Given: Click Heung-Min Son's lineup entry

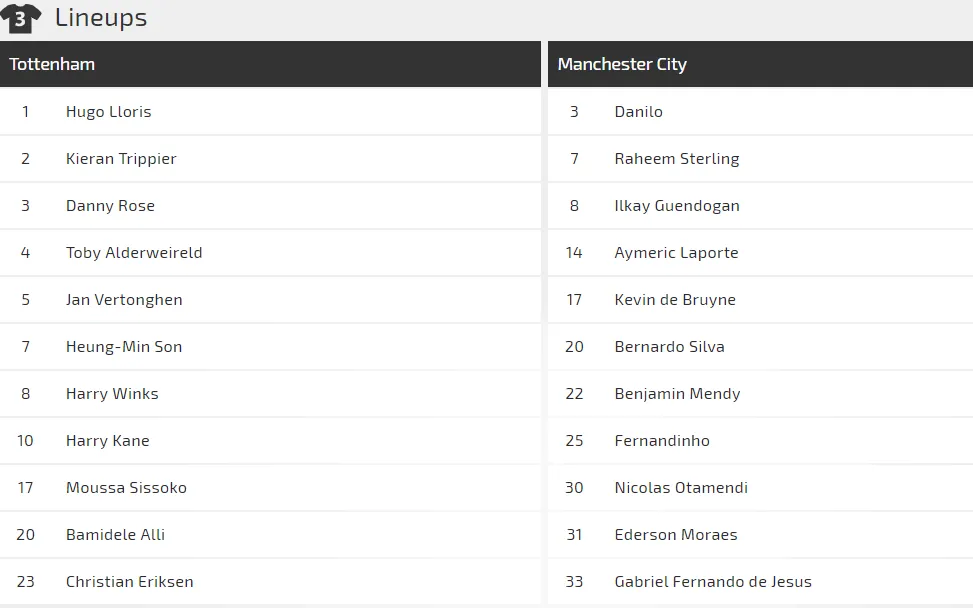Looking at the screenshot, I should tap(122, 346).
